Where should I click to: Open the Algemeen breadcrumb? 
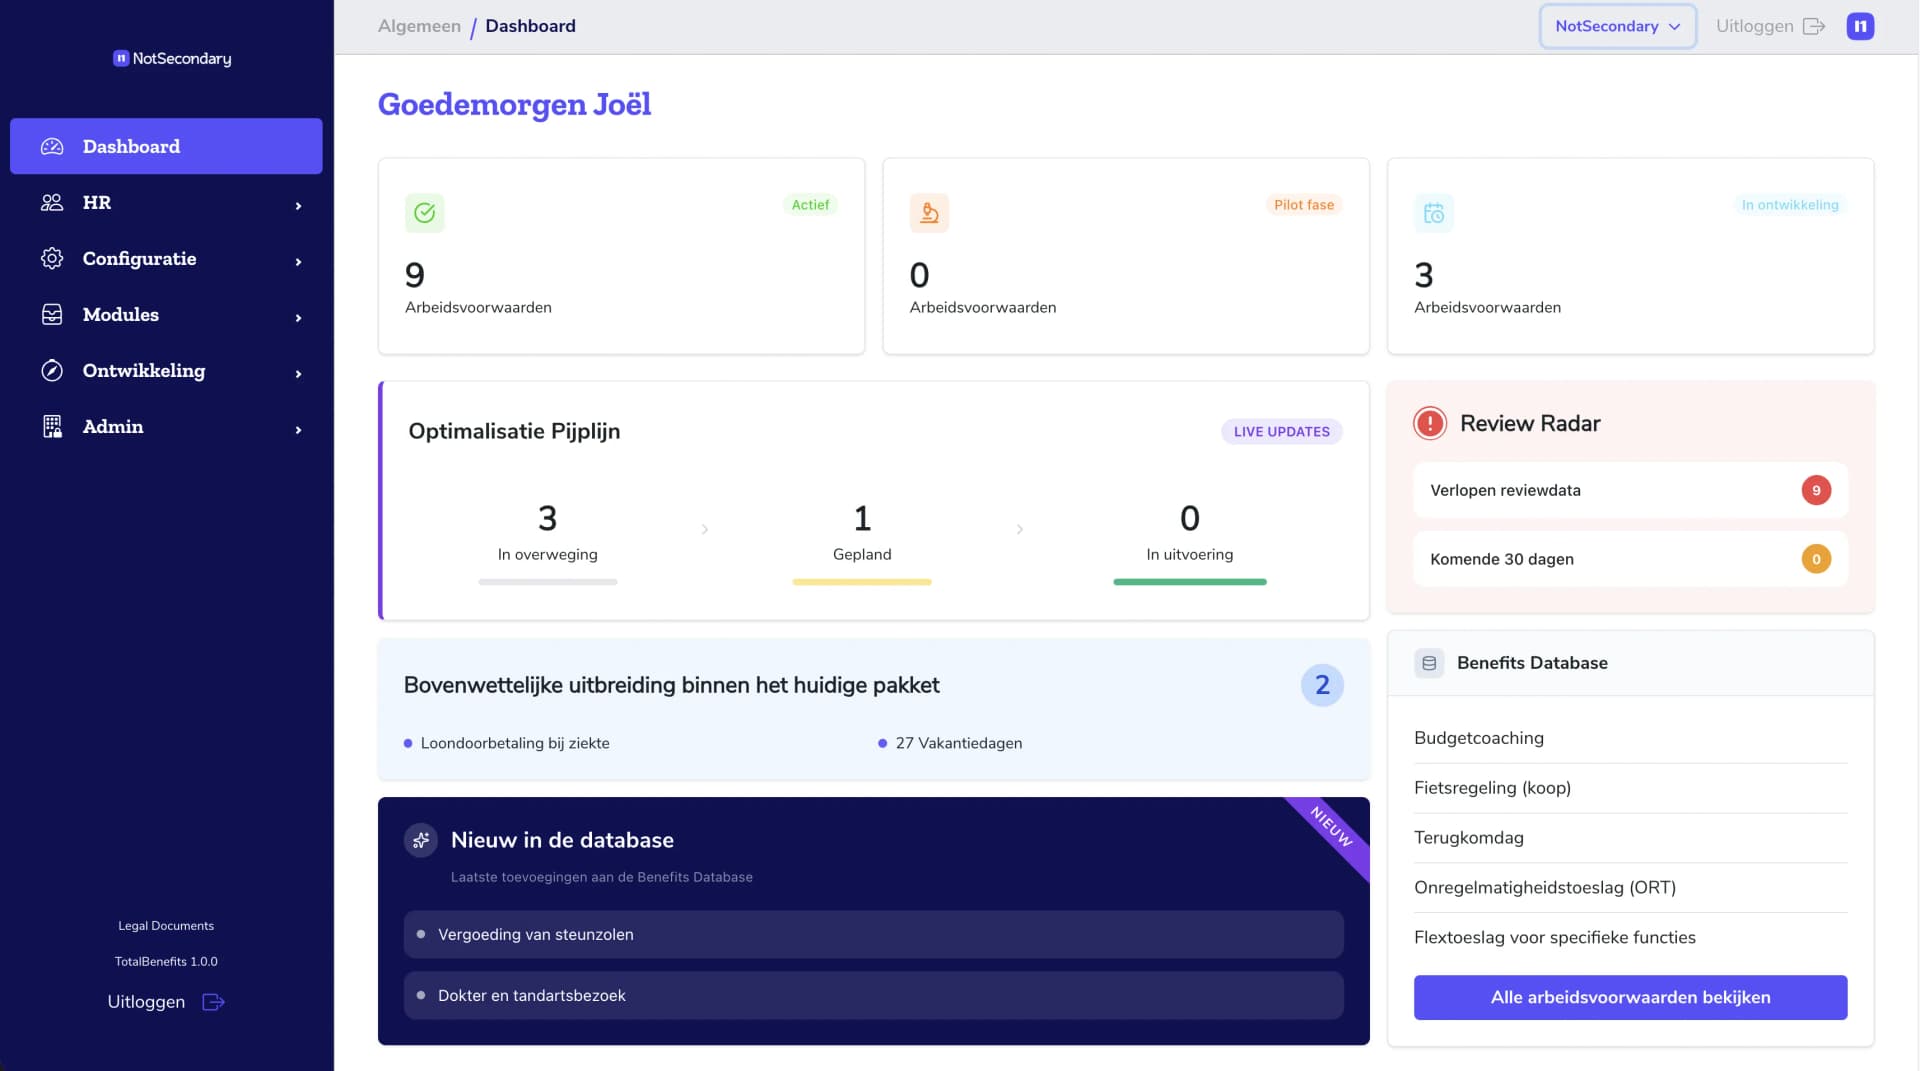point(419,26)
